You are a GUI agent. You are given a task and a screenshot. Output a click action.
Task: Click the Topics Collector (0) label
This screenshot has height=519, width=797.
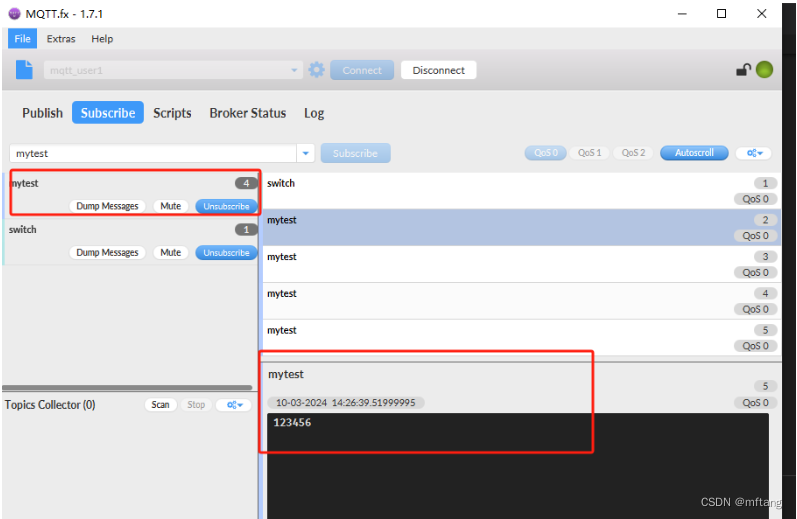[50, 405]
